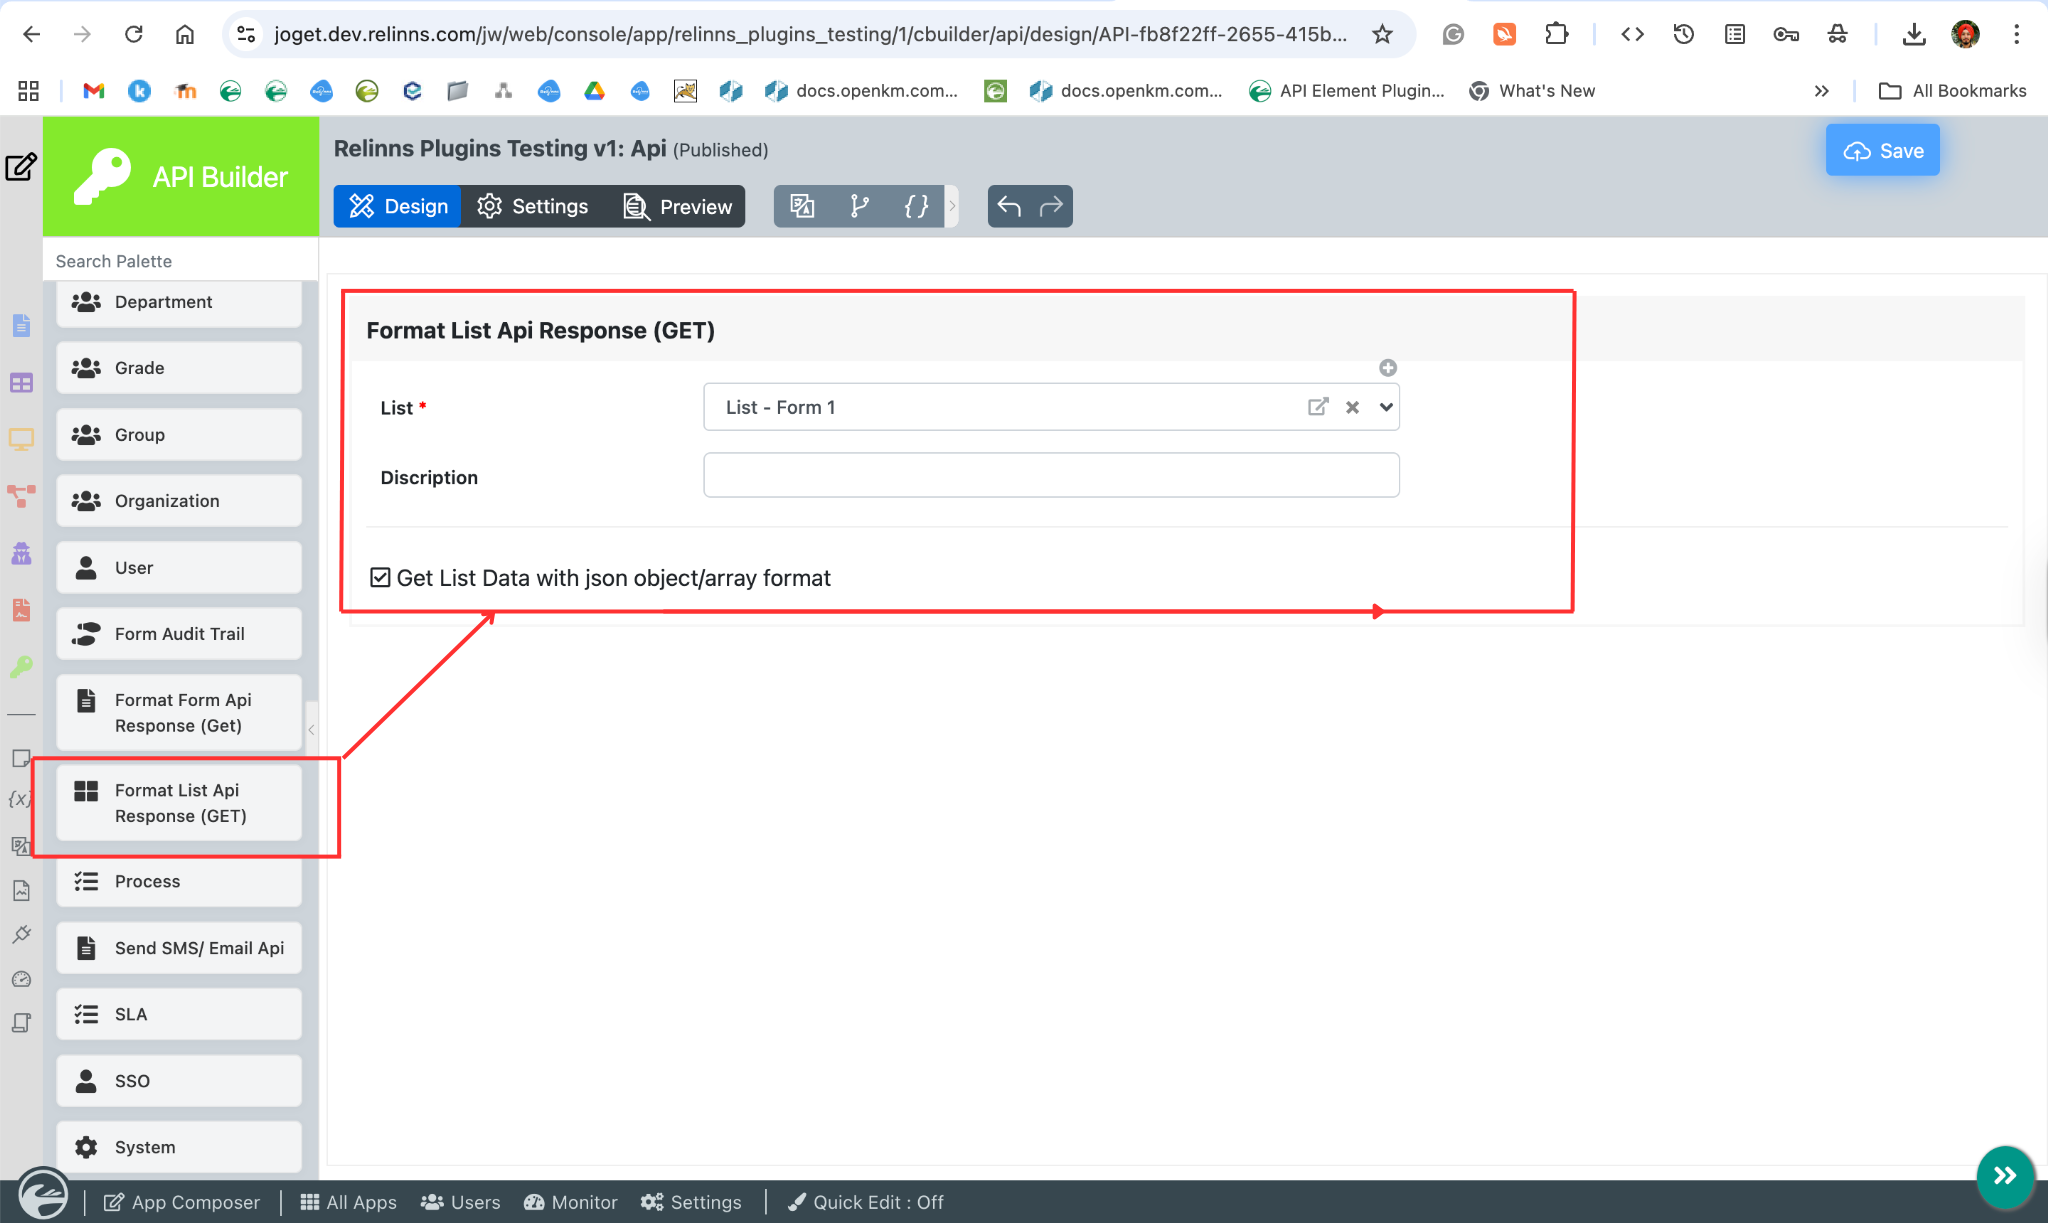Click the Discription text field
The width and height of the screenshot is (2048, 1223).
pyautogui.click(x=1051, y=475)
